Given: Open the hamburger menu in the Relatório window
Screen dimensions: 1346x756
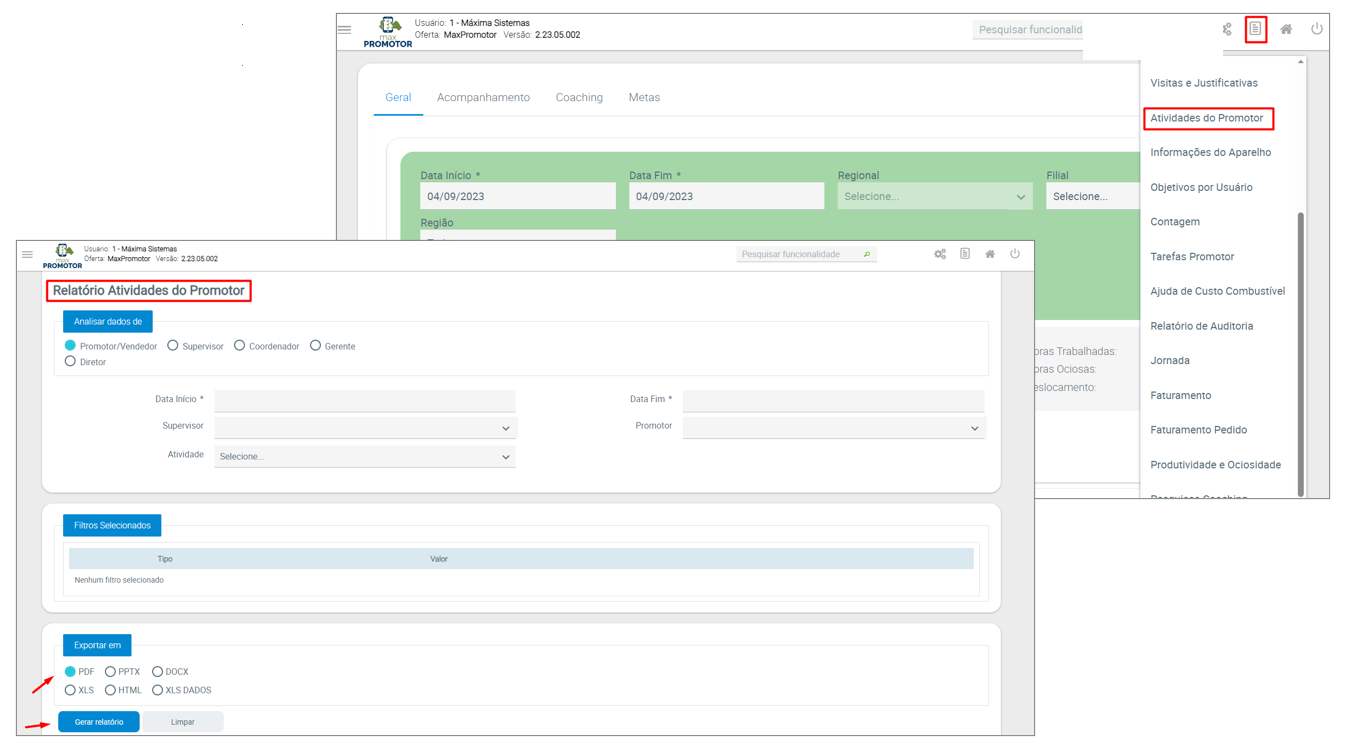Looking at the screenshot, I should [28, 255].
